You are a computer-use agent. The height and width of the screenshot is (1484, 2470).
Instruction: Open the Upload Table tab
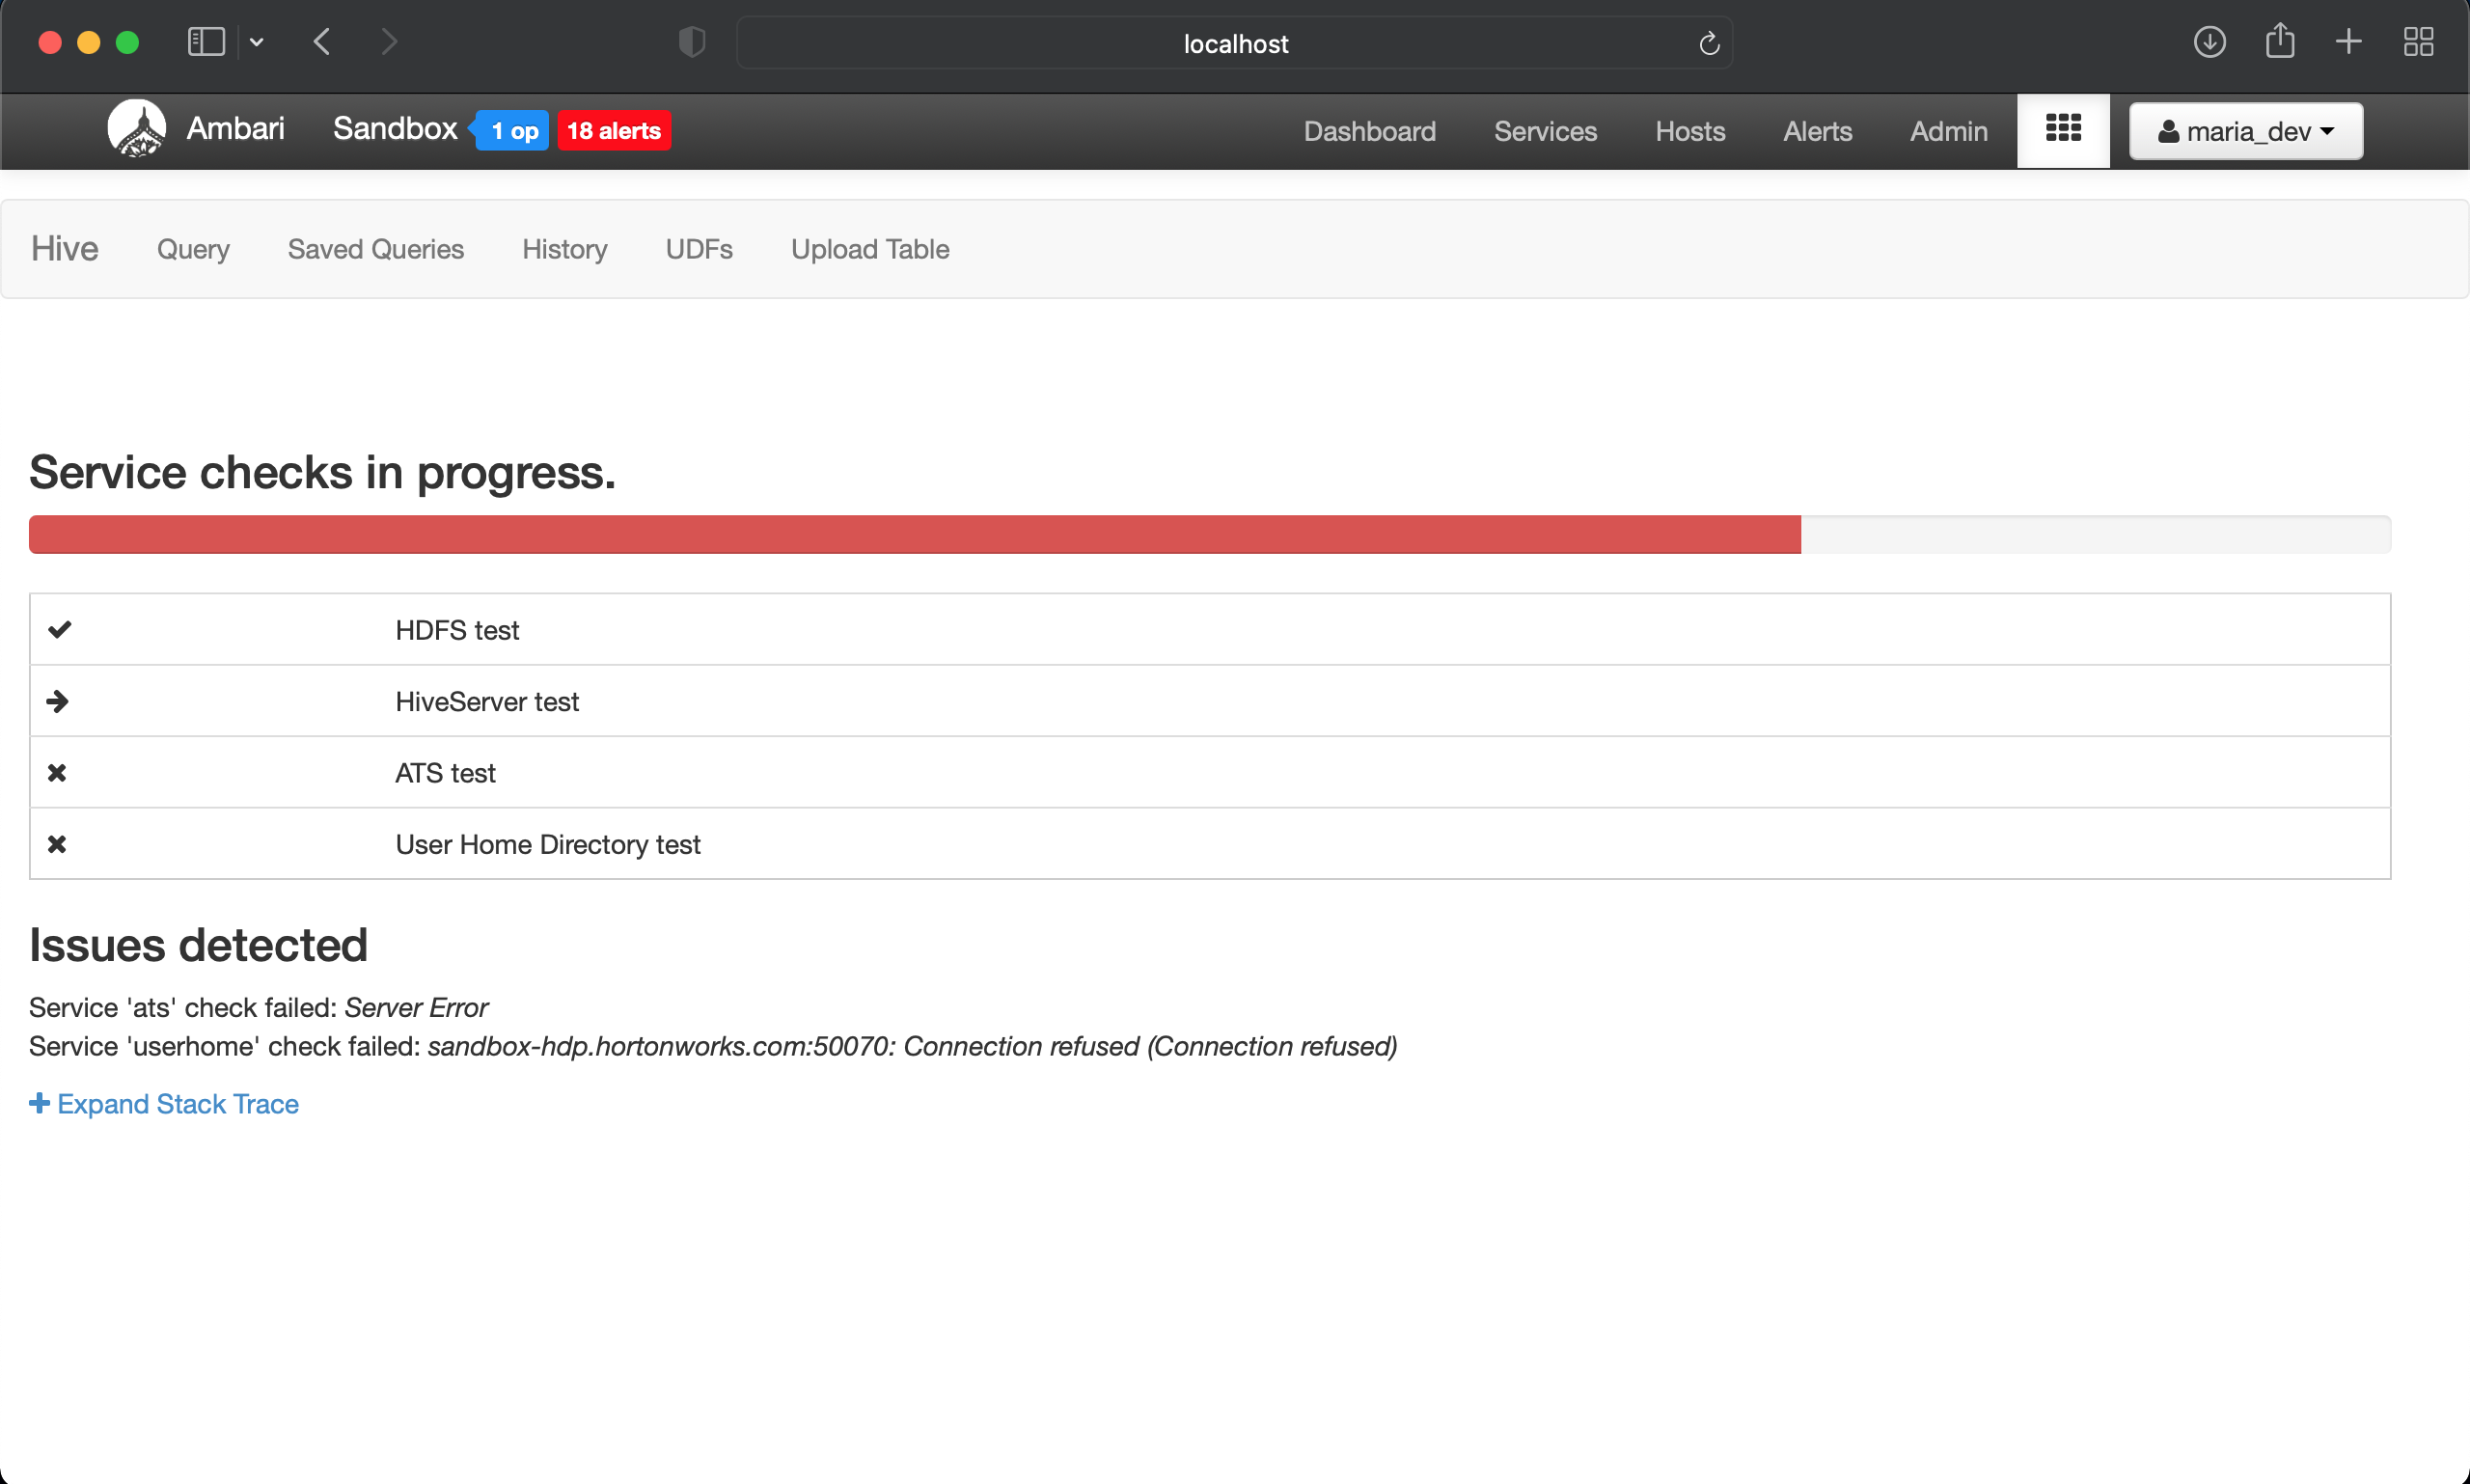point(870,249)
